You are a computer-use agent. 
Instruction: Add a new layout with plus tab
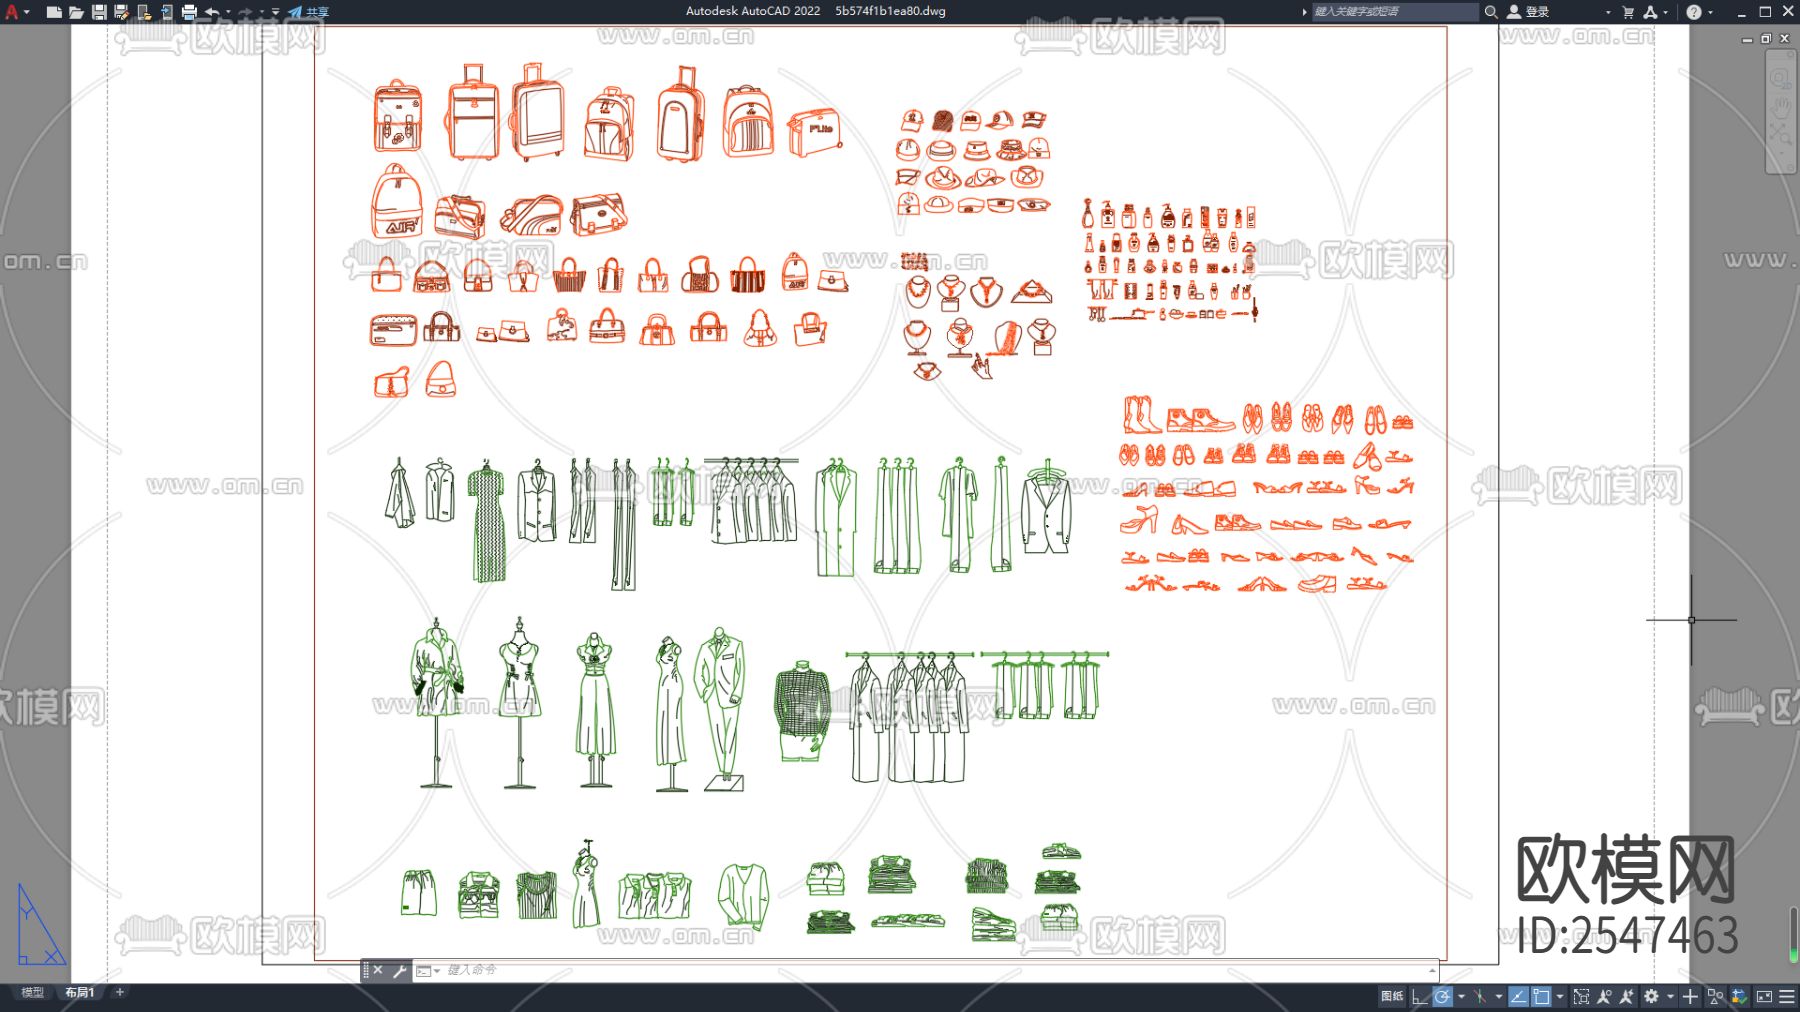[120, 992]
